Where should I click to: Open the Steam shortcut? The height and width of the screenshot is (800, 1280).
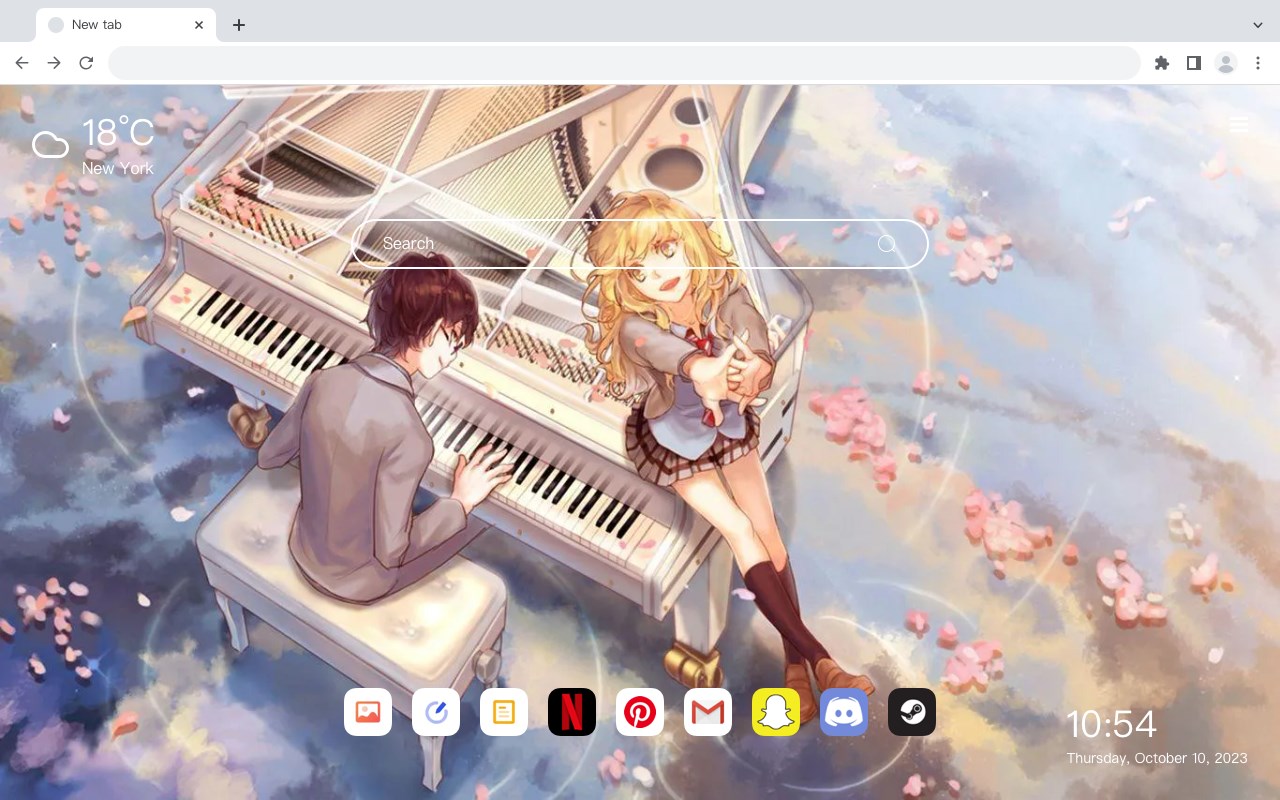912,712
